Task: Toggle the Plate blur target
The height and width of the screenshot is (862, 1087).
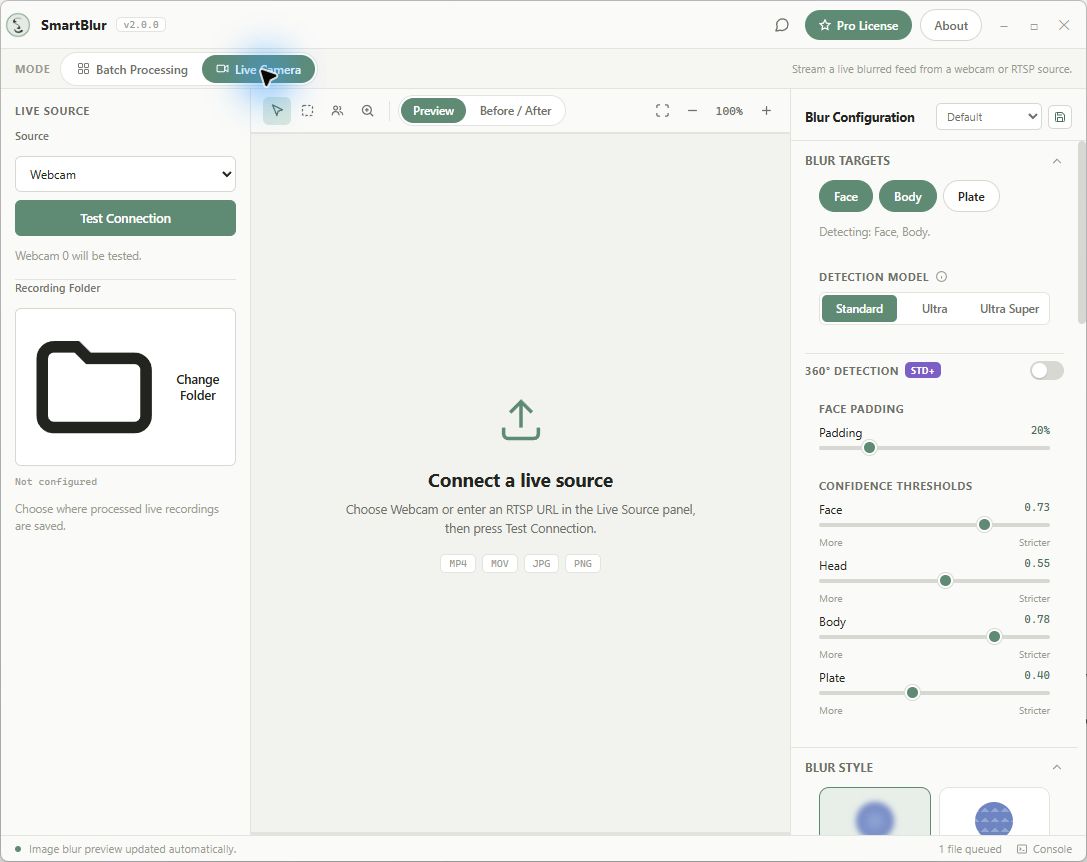Action: (971, 196)
